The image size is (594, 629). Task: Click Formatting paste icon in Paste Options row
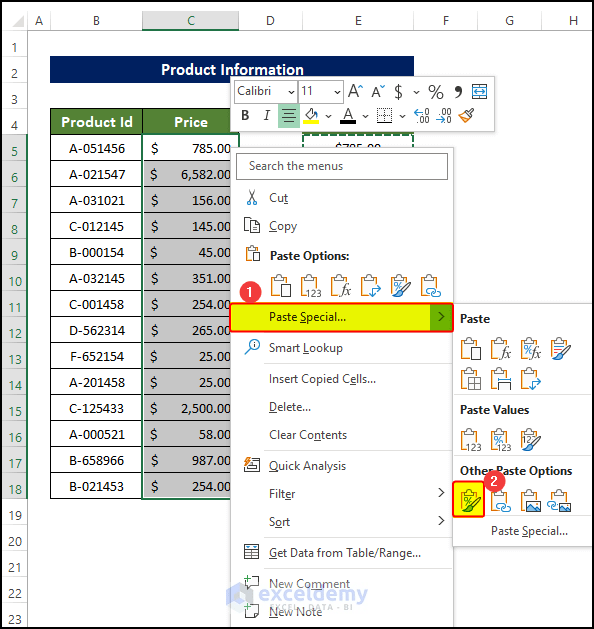[x=400, y=286]
